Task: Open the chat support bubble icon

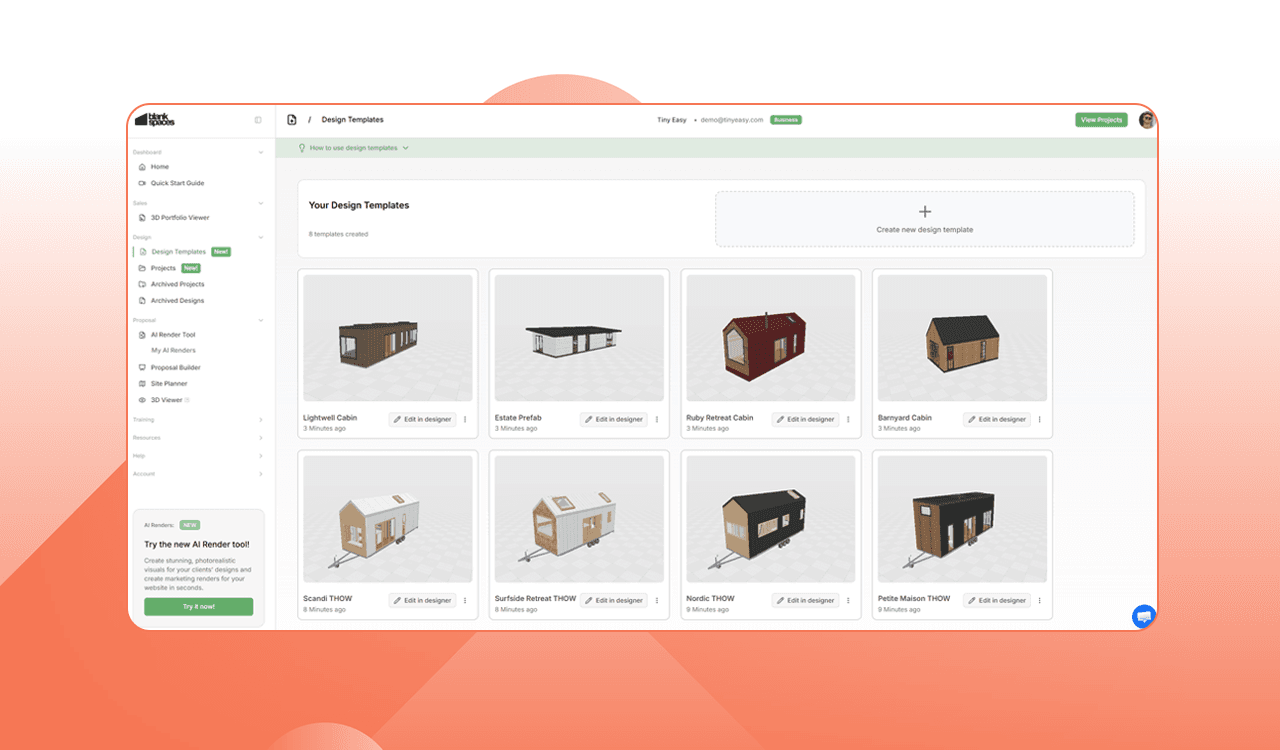Action: pos(1144,616)
